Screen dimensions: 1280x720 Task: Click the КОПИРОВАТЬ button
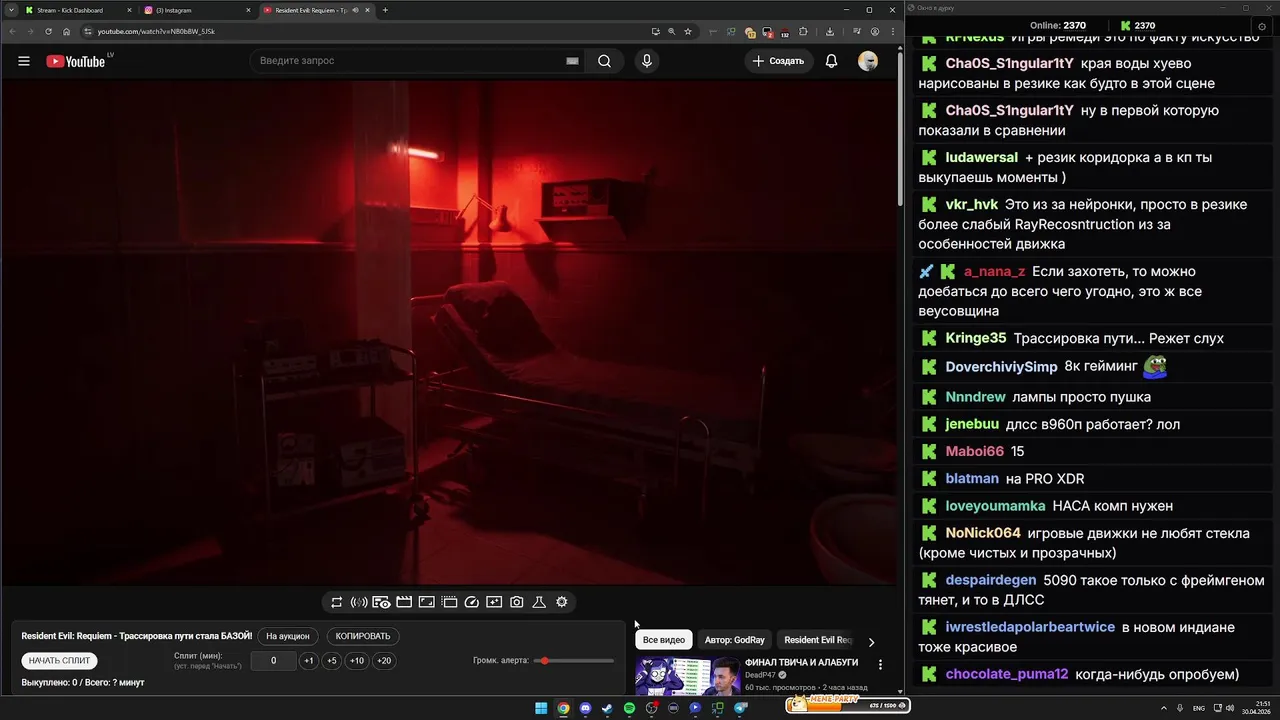click(x=363, y=636)
